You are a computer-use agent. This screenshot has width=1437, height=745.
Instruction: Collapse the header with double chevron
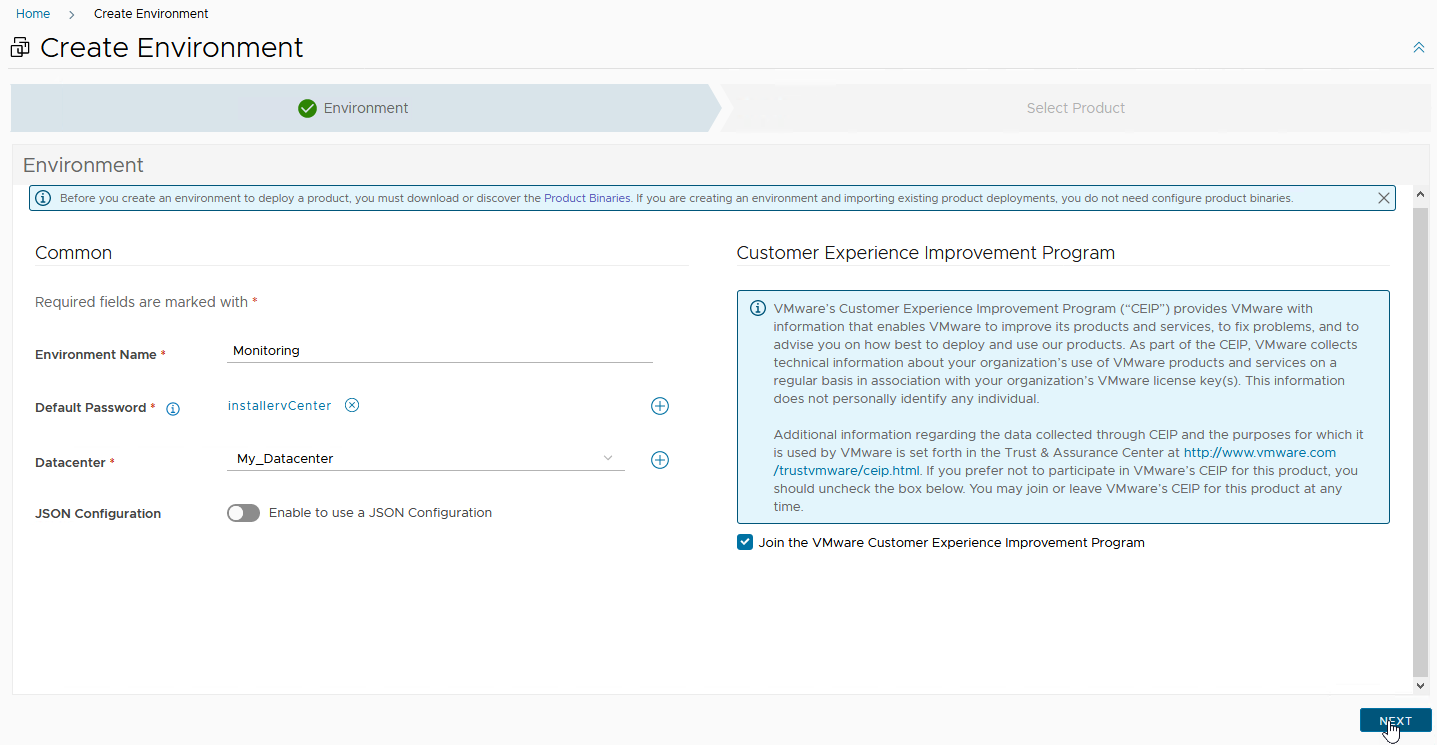[1418, 48]
